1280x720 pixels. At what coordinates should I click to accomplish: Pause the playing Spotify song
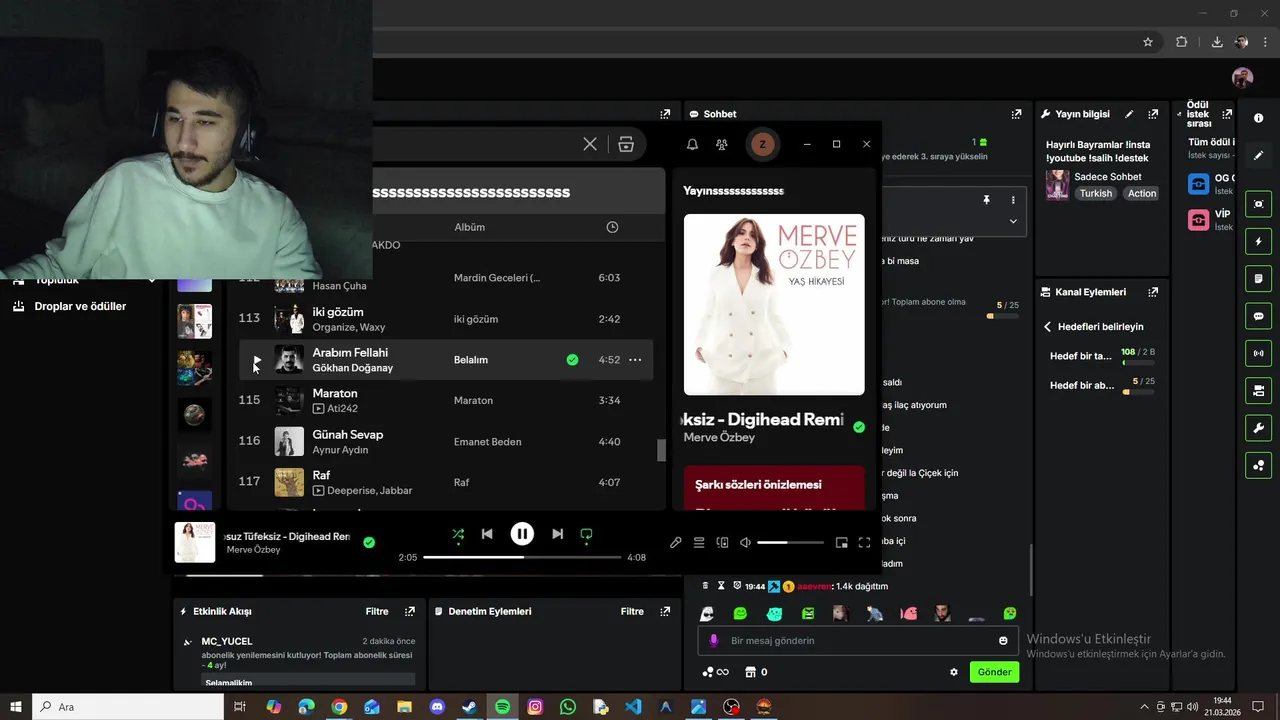[x=522, y=534]
